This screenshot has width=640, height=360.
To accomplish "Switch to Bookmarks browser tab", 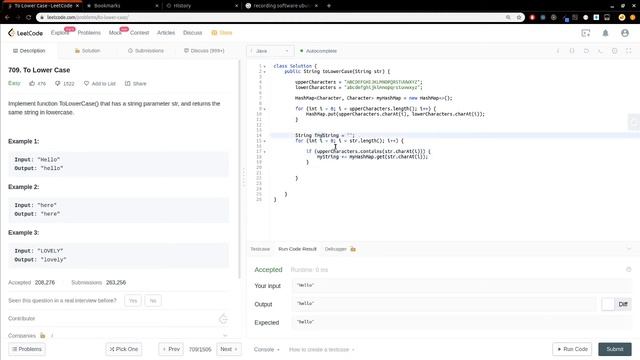I will point(122,6).
